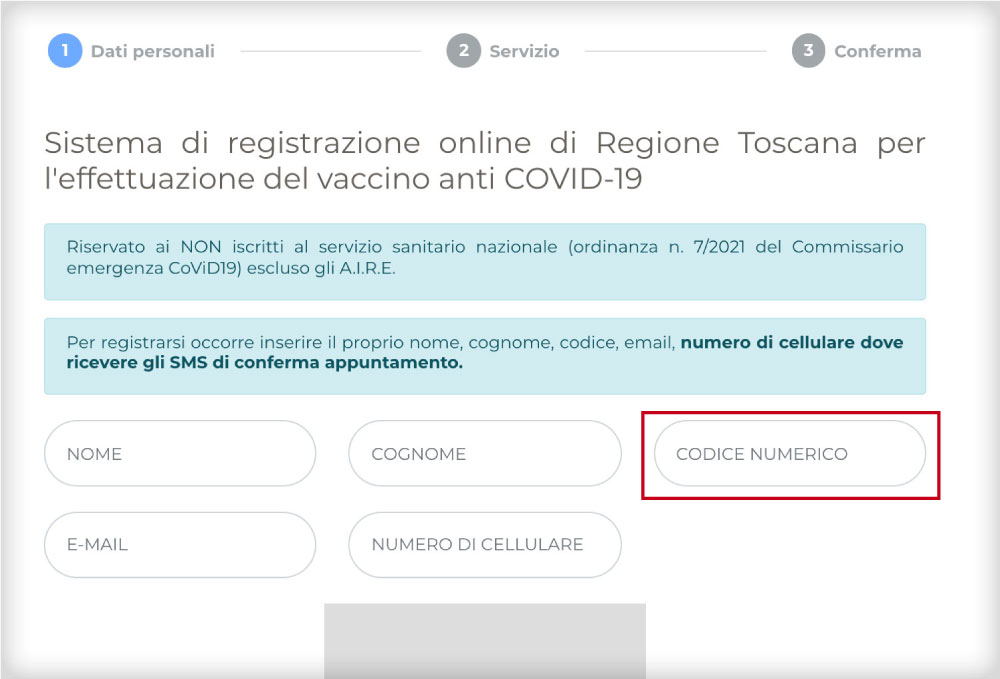This screenshot has height=679, width=1000.
Task: Focus the NOME input field
Action: tap(180, 453)
